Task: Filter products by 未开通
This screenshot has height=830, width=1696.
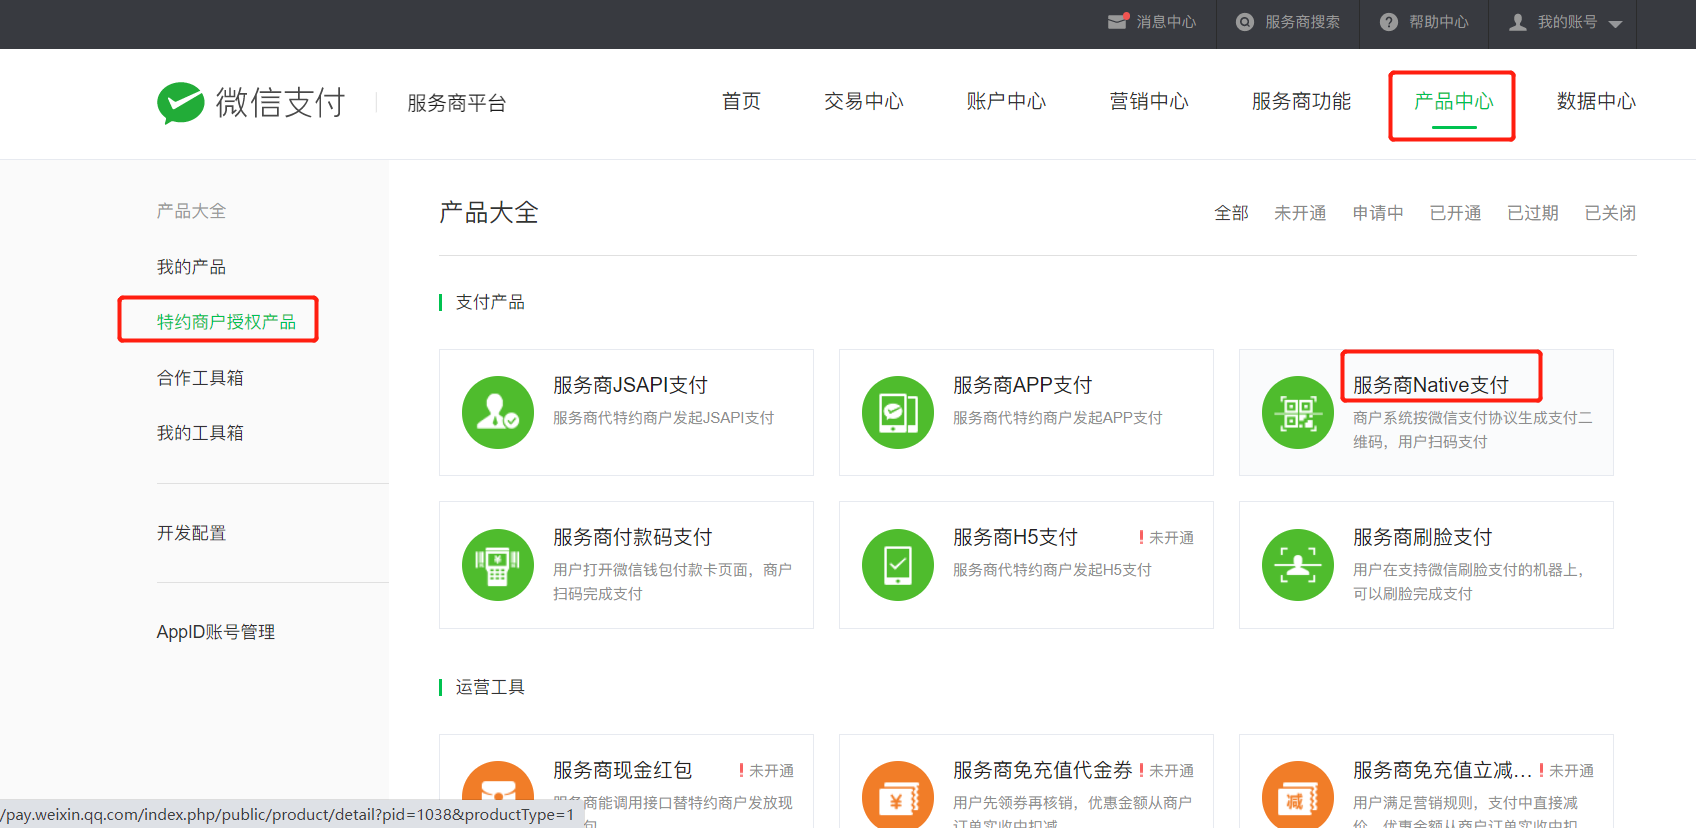Action: click(1300, 213)
